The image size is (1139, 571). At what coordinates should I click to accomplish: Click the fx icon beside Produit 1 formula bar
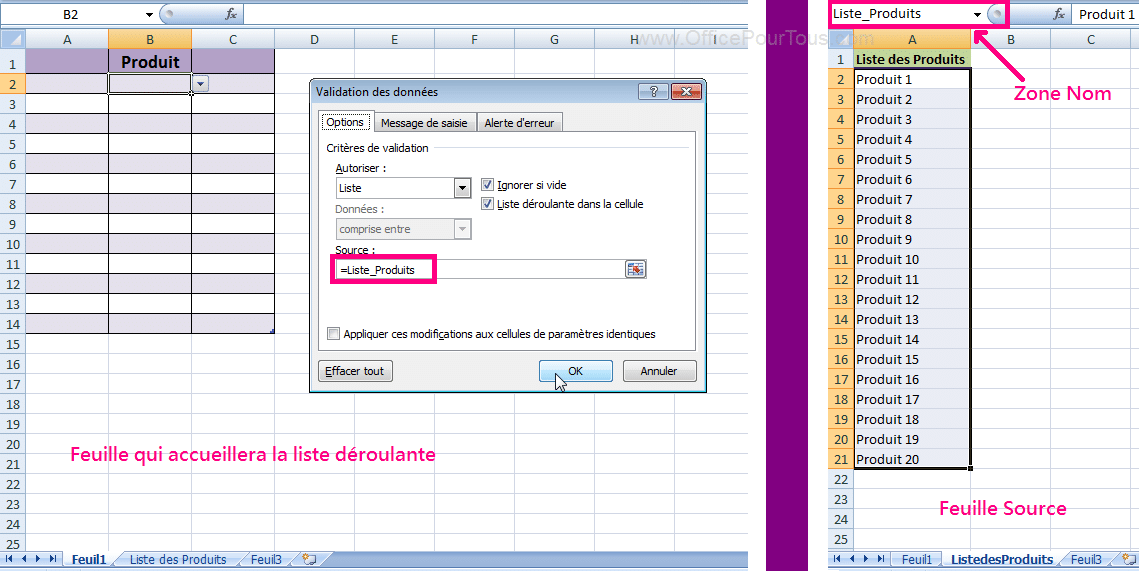pyautogui.click(x=1059, y=14)
